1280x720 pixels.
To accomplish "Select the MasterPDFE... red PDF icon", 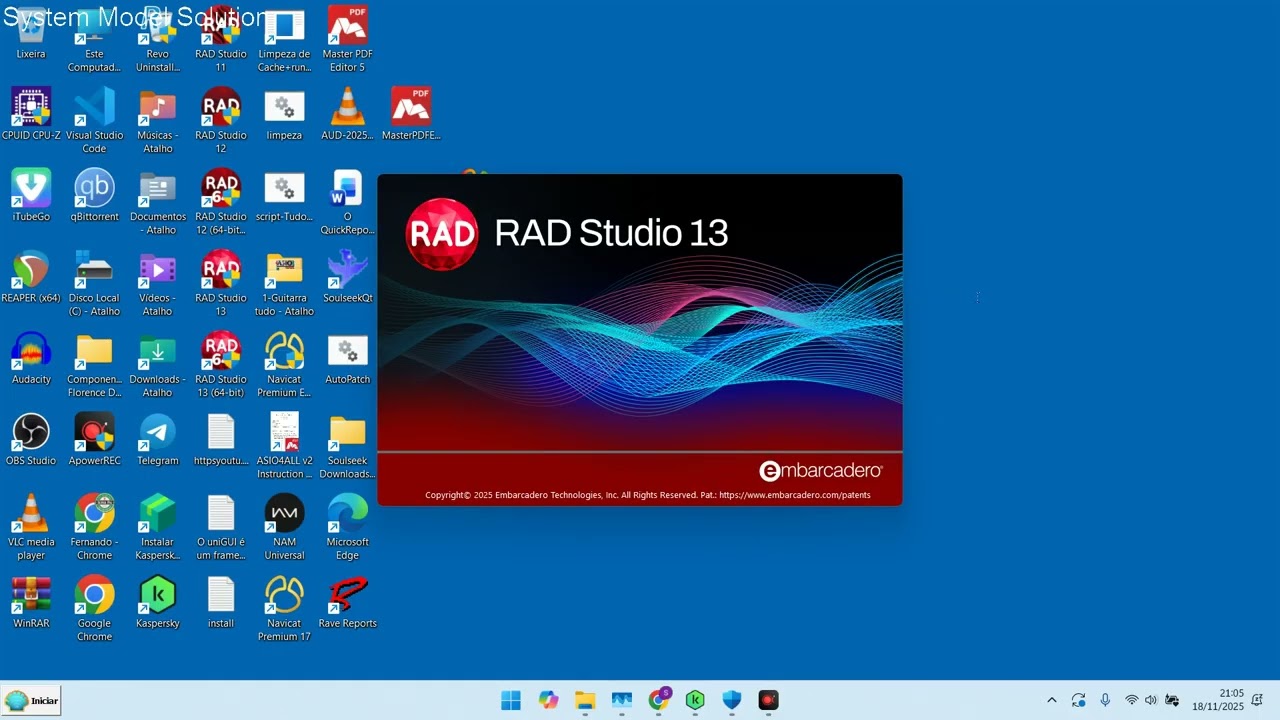I will click(x=411, y=114).
